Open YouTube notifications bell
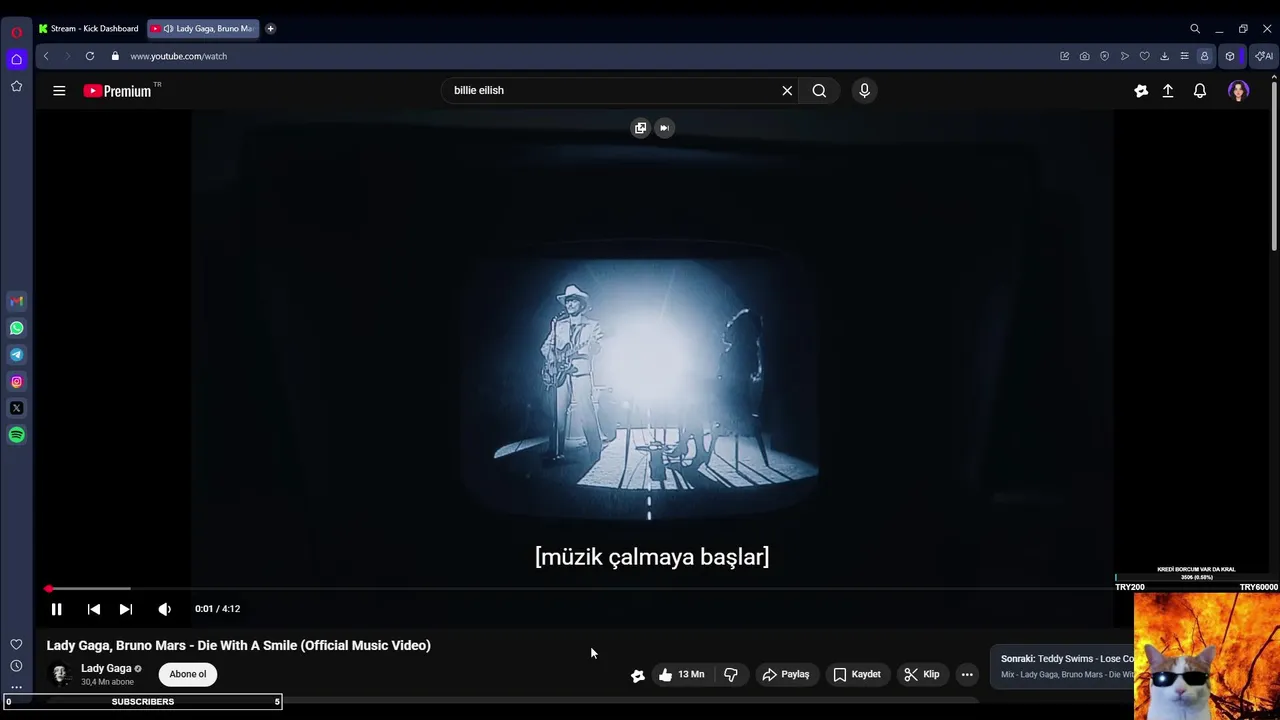The width and height of the screenshot is (1280, 720). [x=1200, y=91]
